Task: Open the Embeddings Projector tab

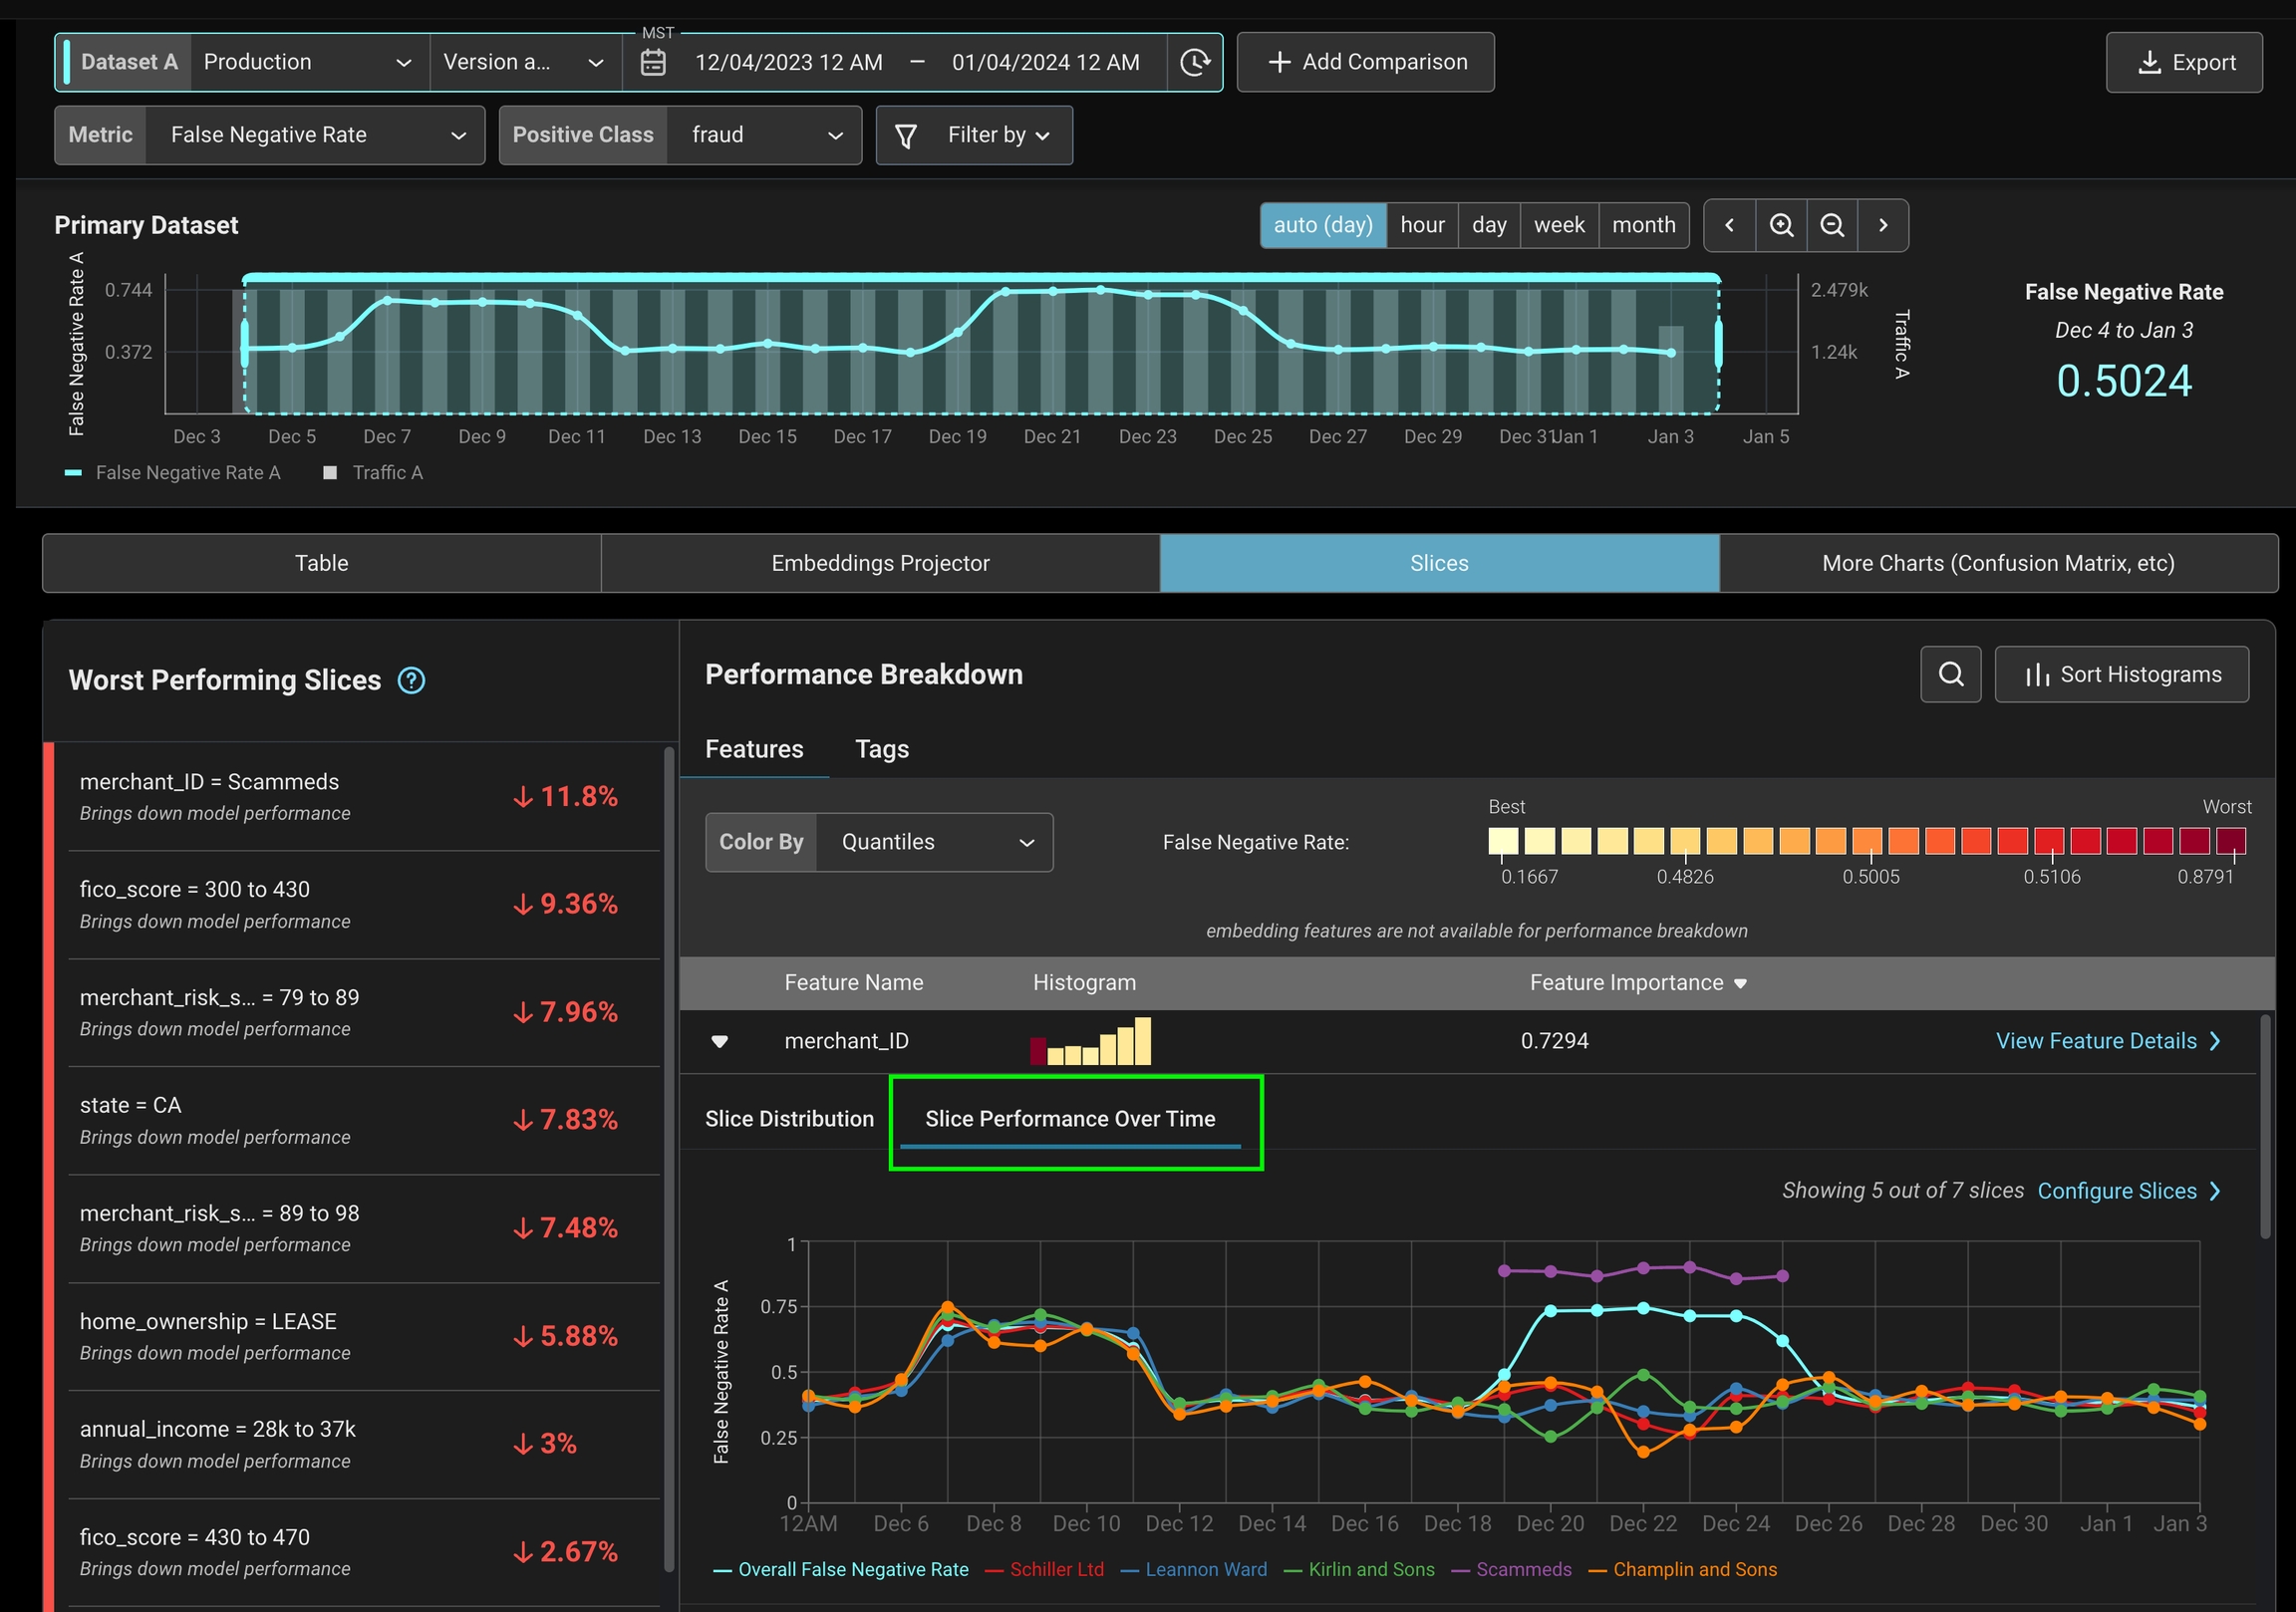Action: point(880,563)
